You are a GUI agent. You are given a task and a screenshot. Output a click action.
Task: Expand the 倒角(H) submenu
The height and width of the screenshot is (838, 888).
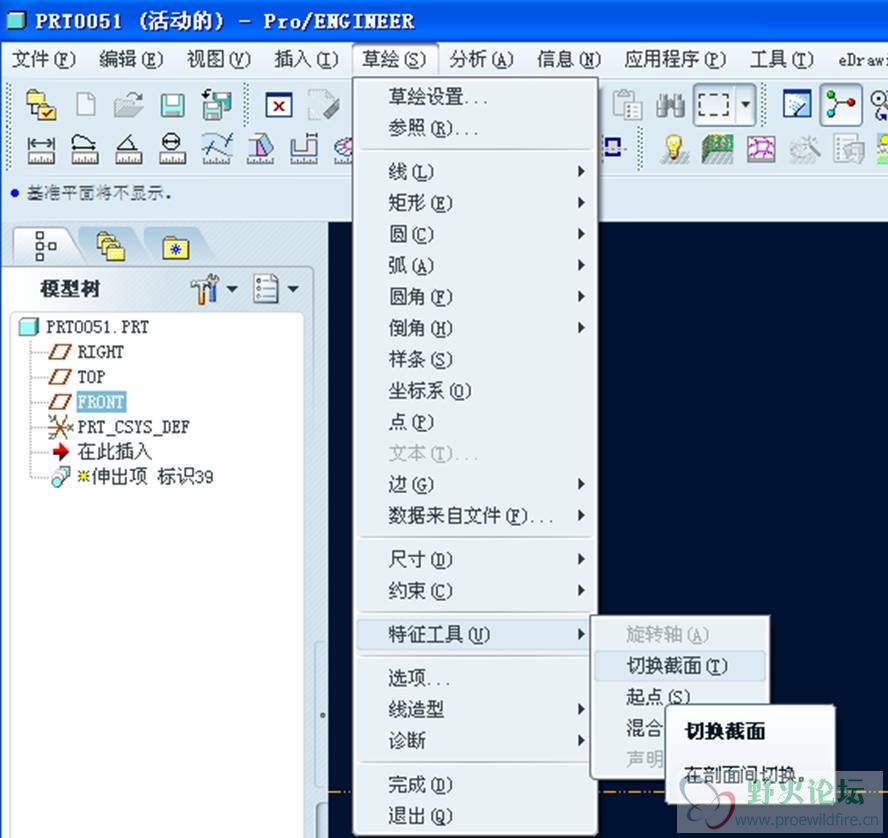(475, 327)
